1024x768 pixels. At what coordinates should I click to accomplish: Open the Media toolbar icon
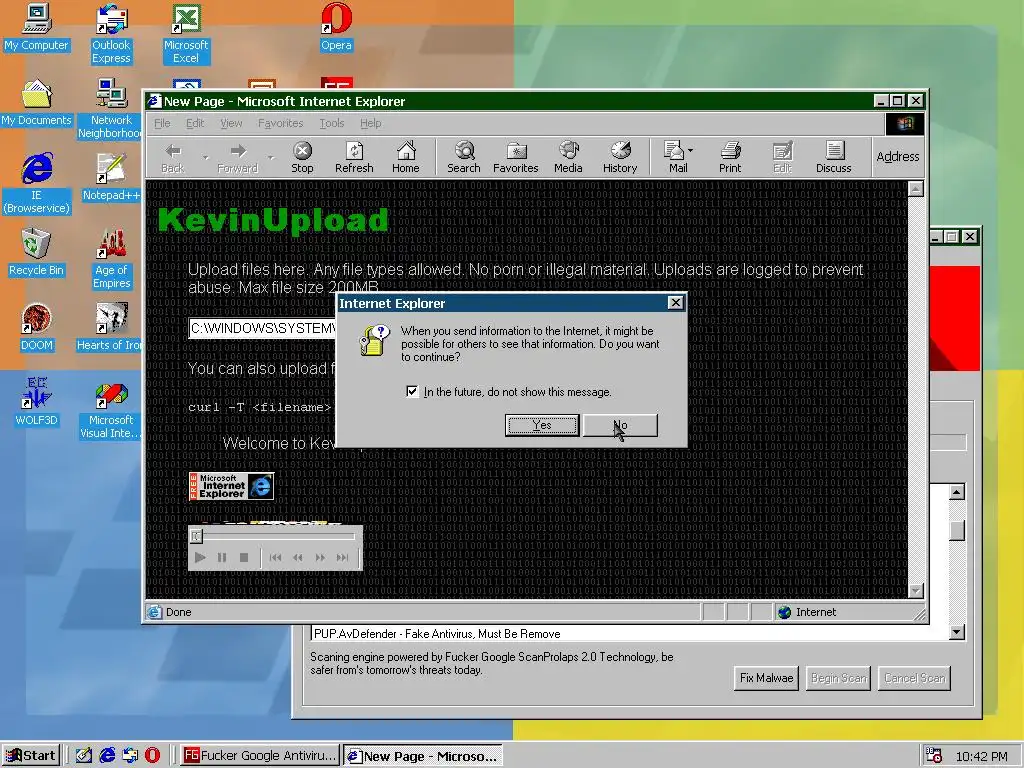click(568, 157)
